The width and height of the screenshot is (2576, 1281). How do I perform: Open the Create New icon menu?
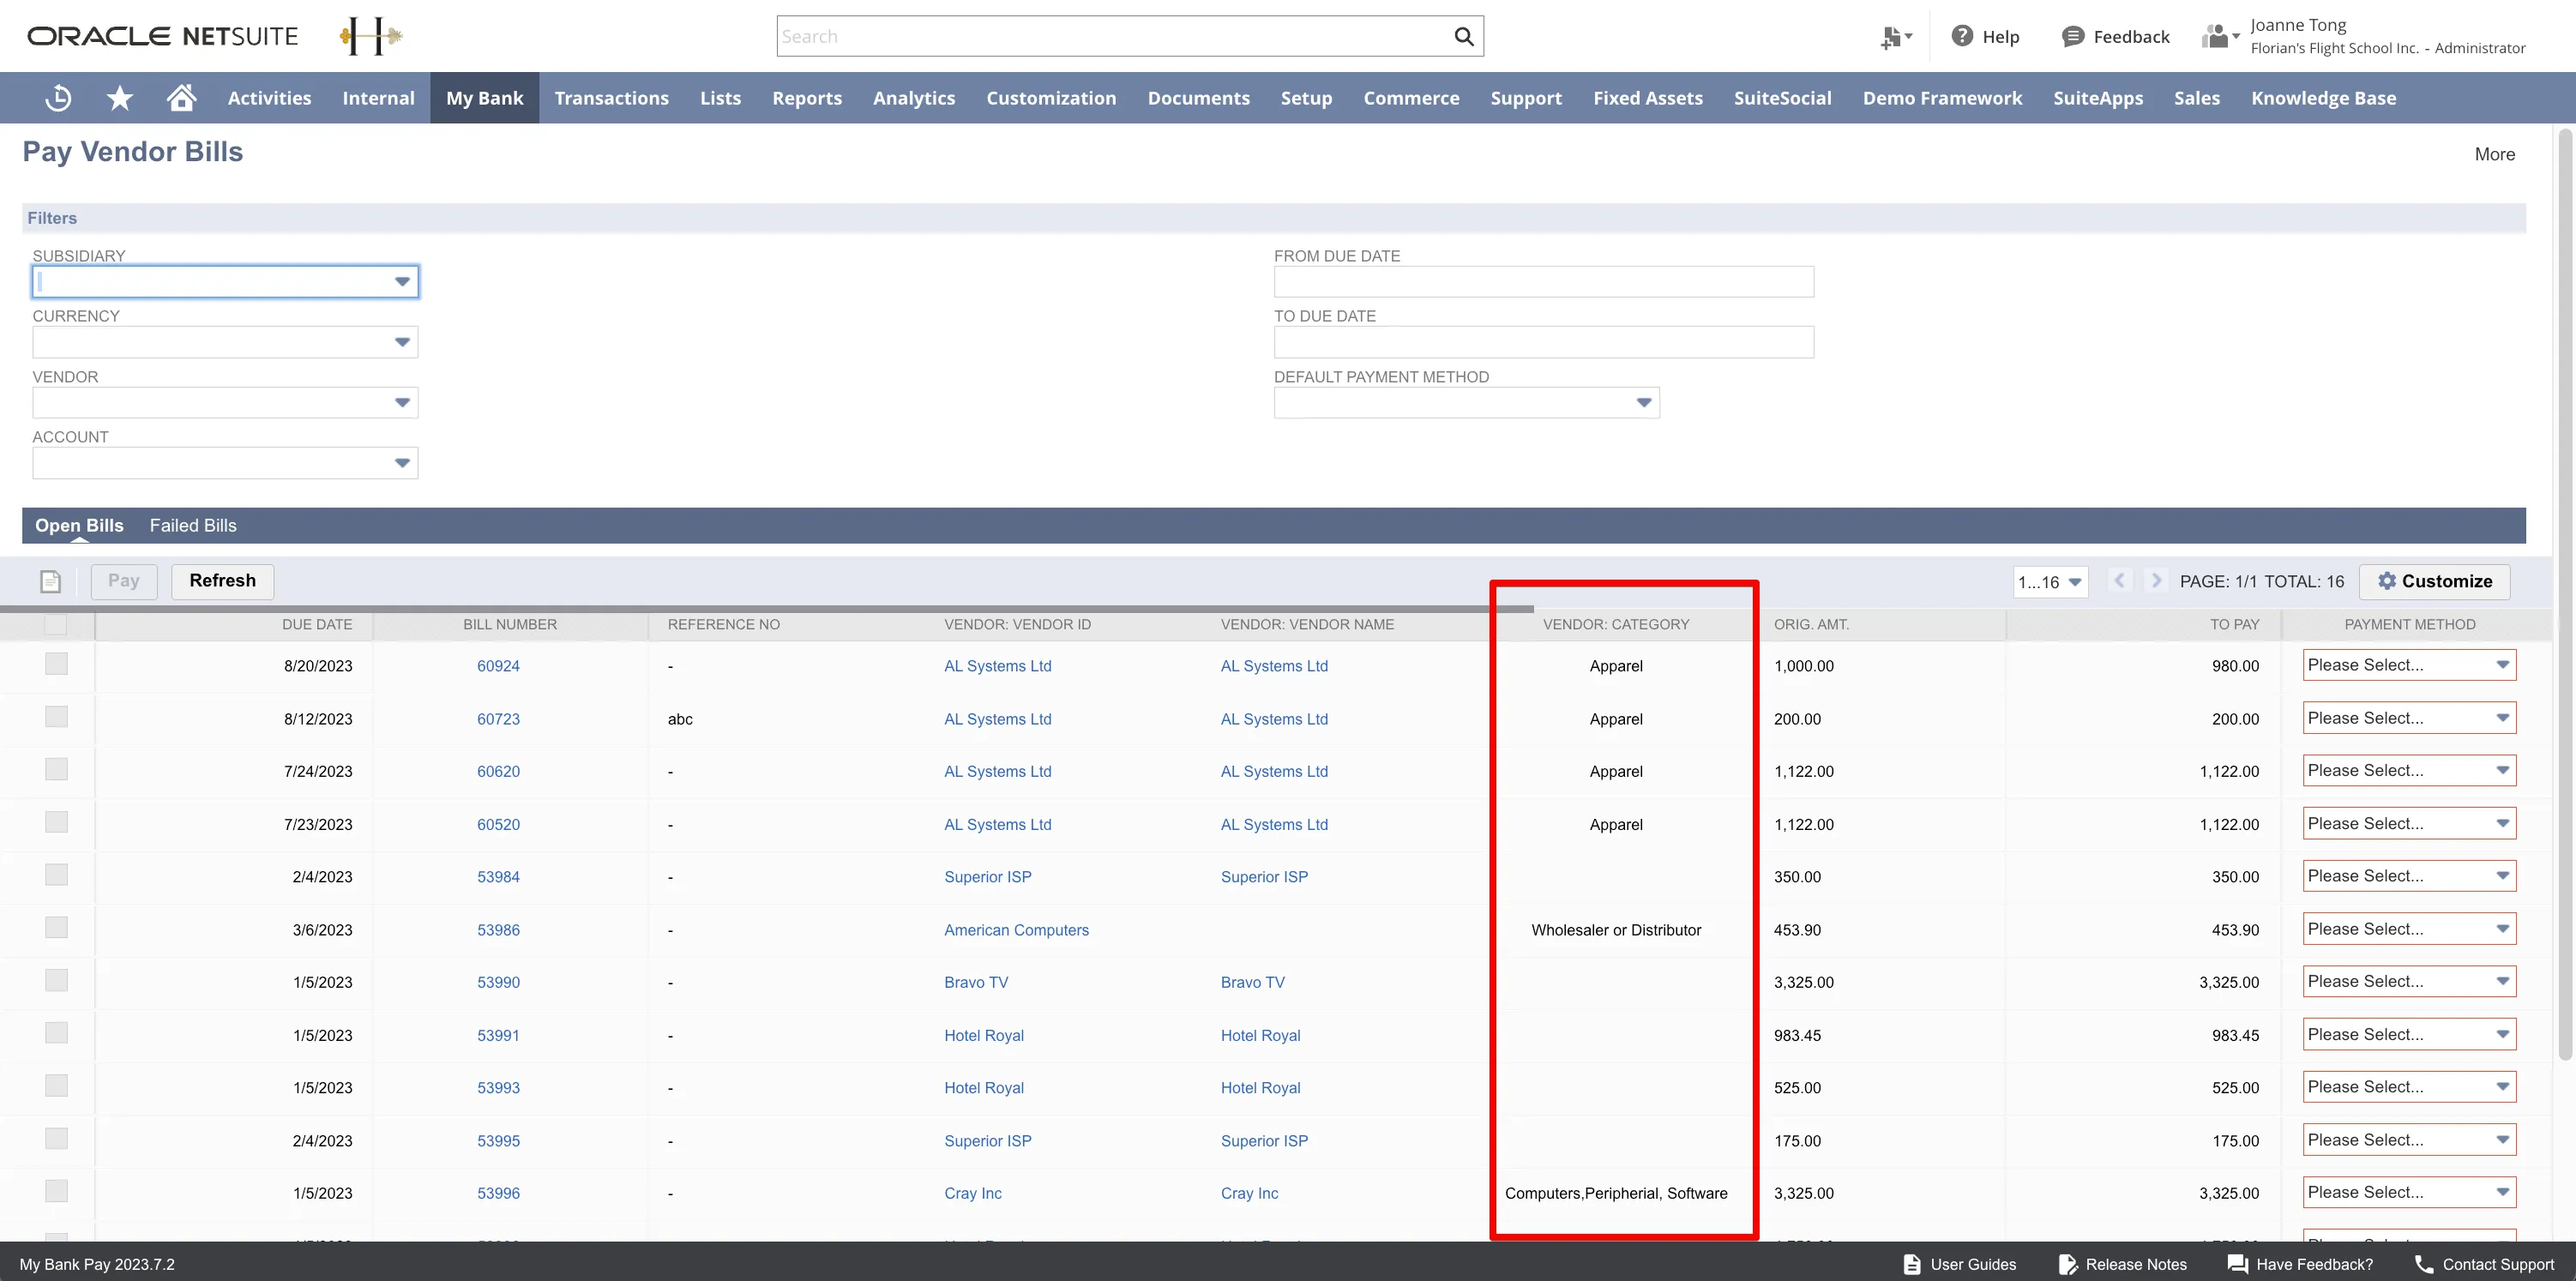click(1896, 37)
